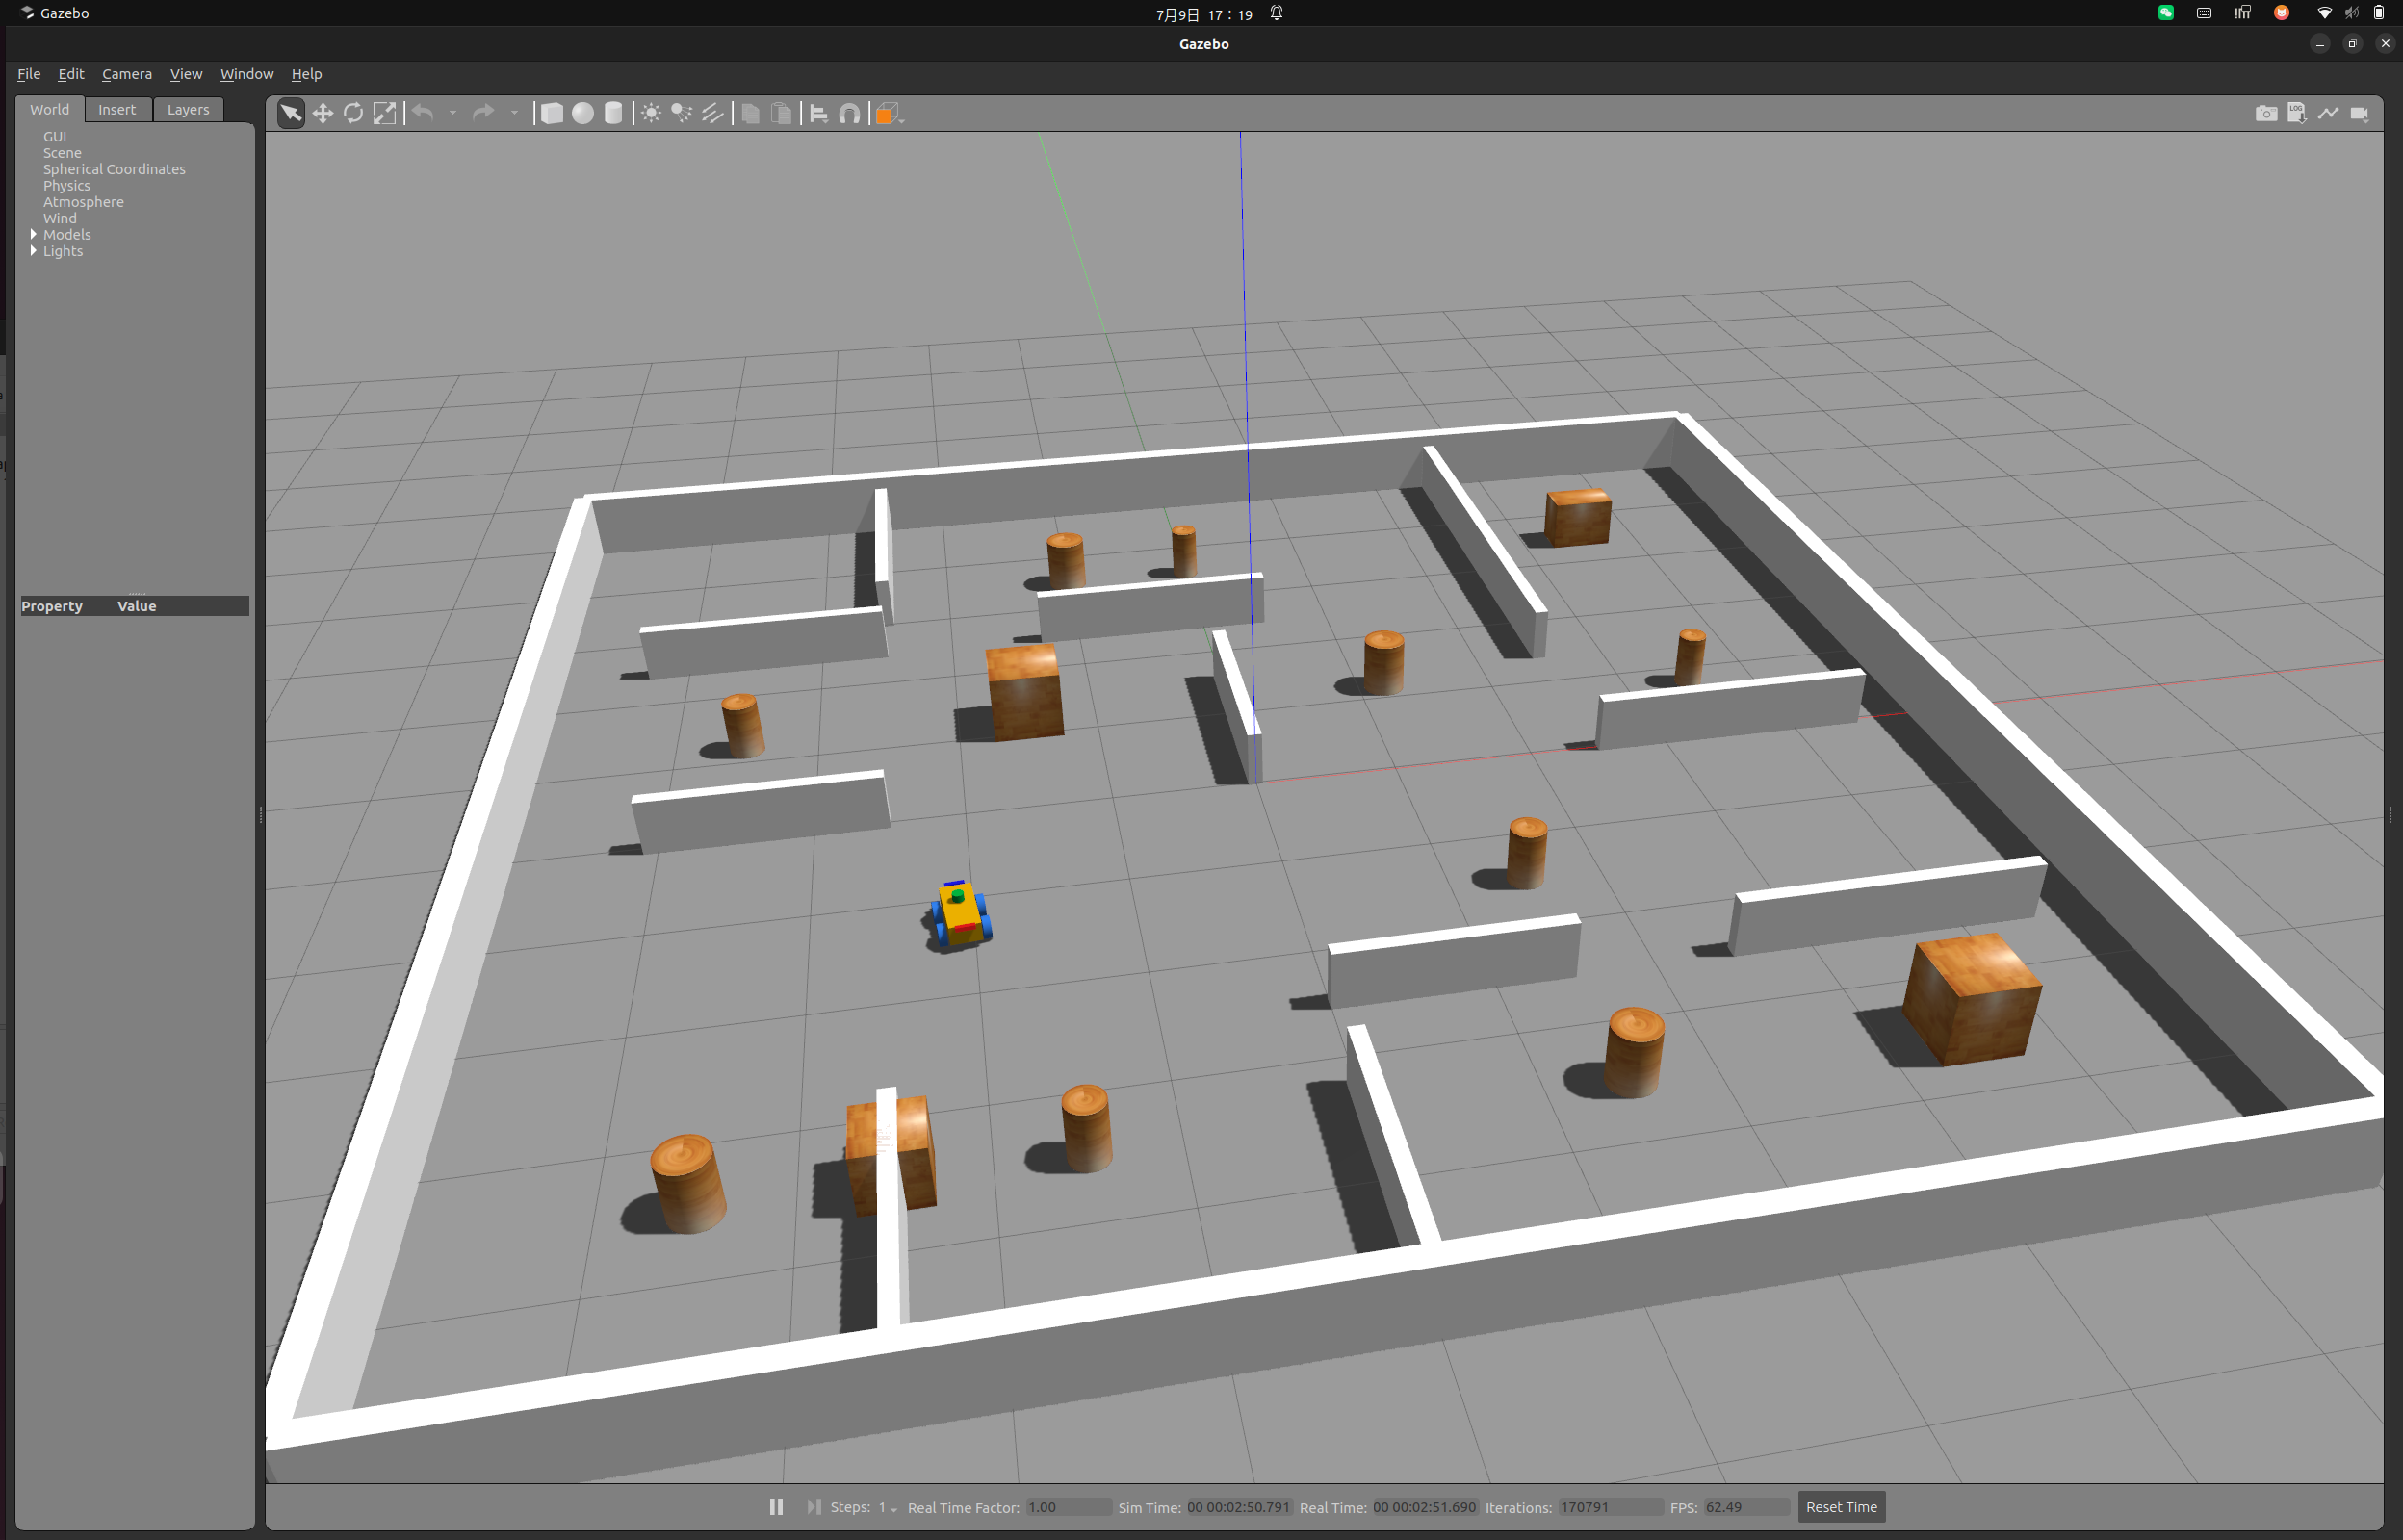Open the Wi-Fi network indicator
Screen dimensions: 2403x1540
point(2324,13)
